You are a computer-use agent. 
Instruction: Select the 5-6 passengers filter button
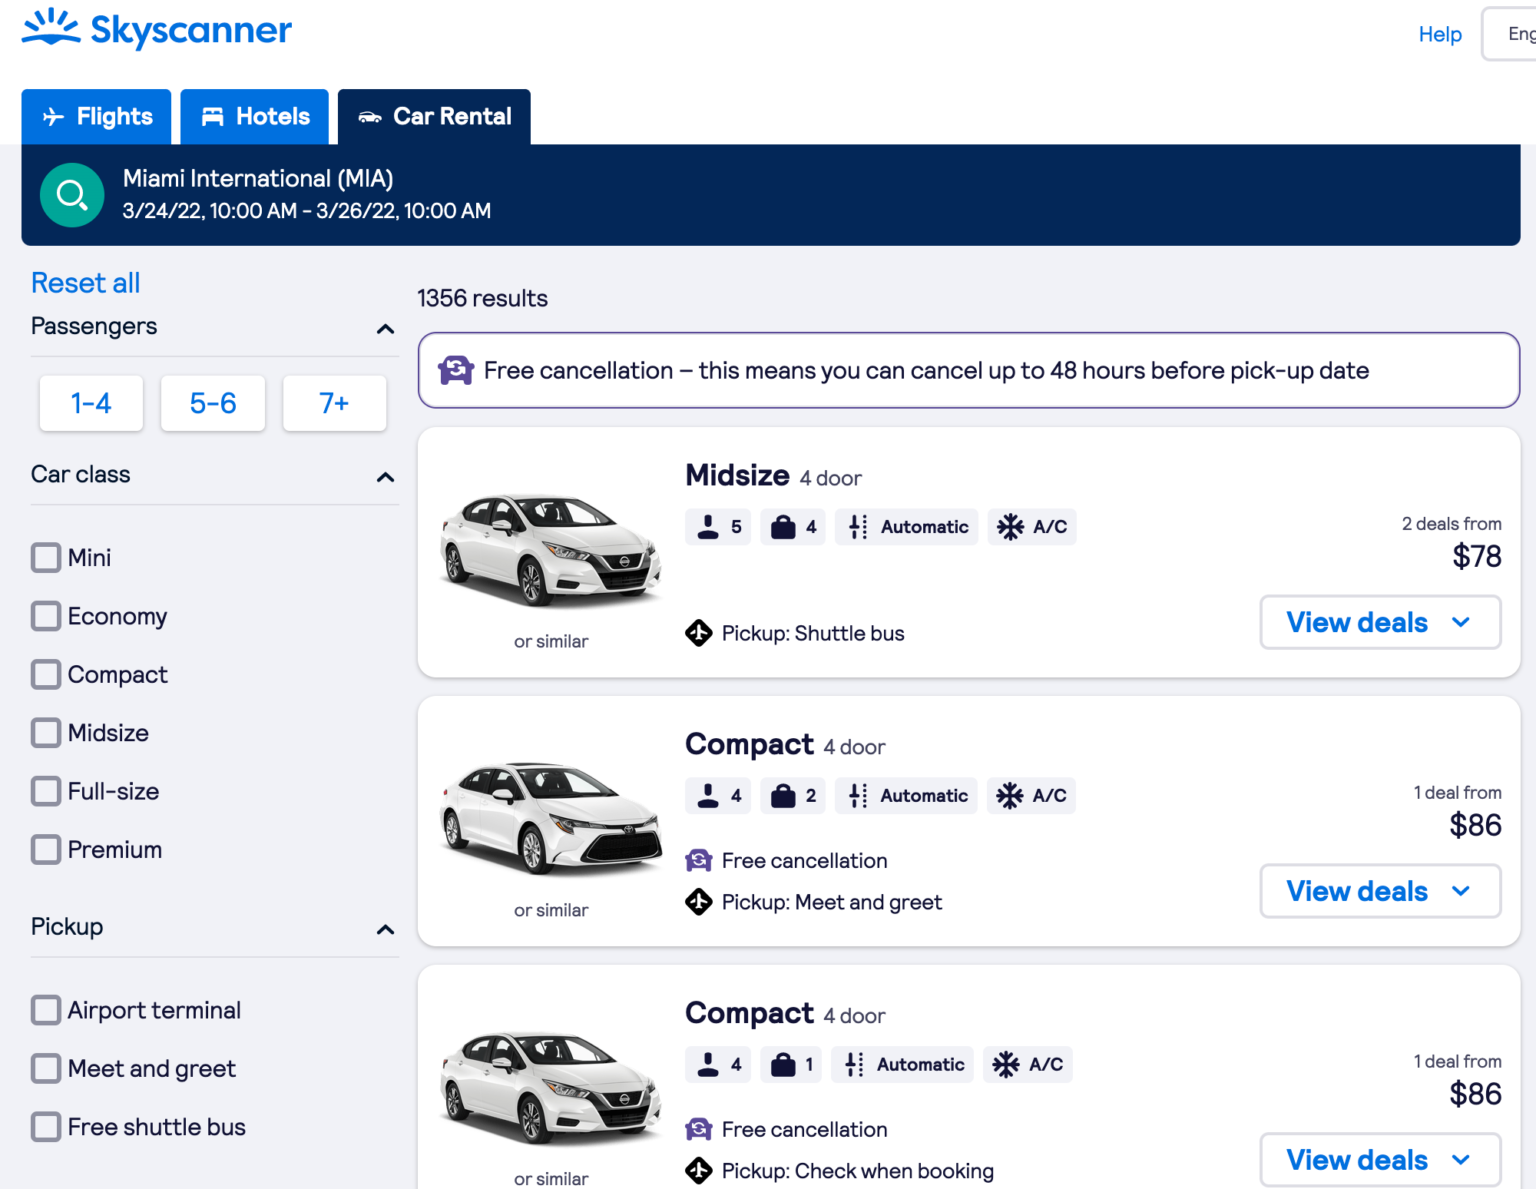[x=212, y=403]
